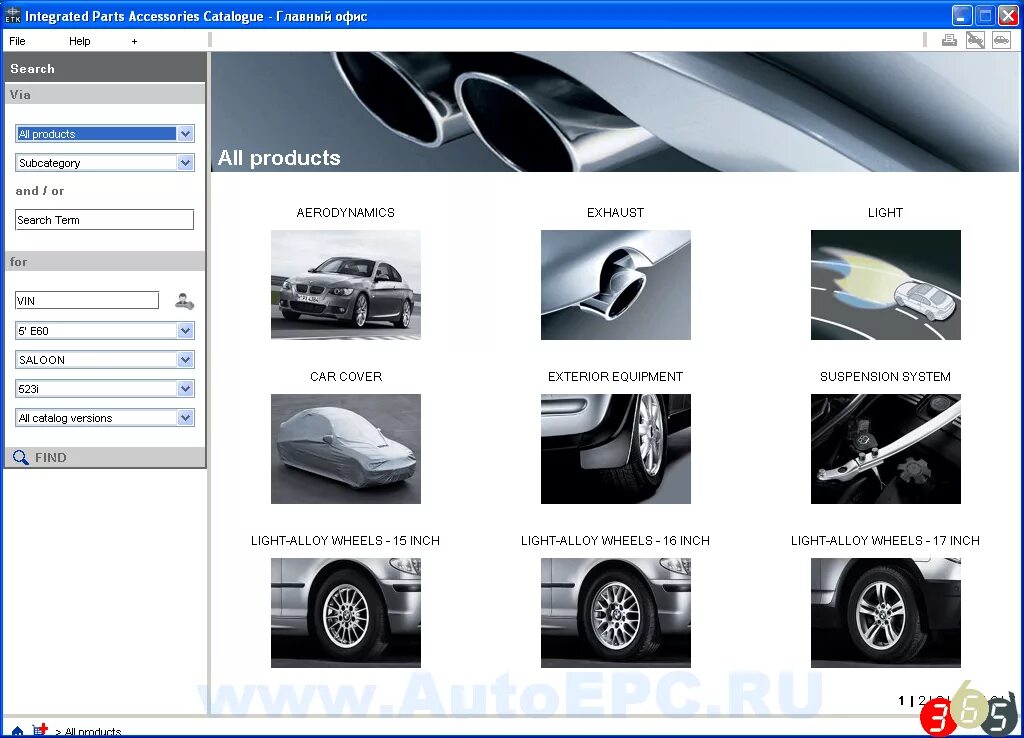Click the person icon next to the VIN field
The image size is (1024, 738).
[183, 299]
